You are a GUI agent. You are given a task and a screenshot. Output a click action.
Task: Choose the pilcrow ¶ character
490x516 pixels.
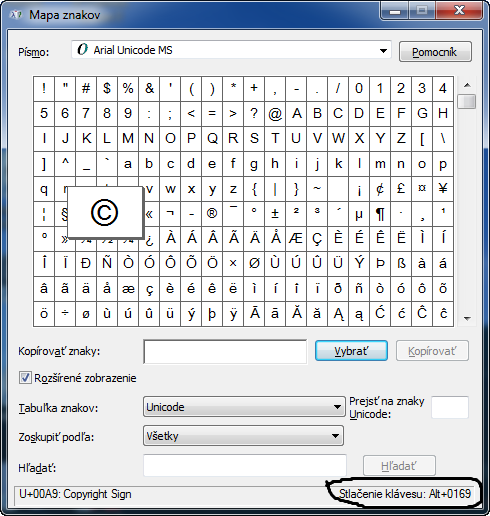point(380,214)
